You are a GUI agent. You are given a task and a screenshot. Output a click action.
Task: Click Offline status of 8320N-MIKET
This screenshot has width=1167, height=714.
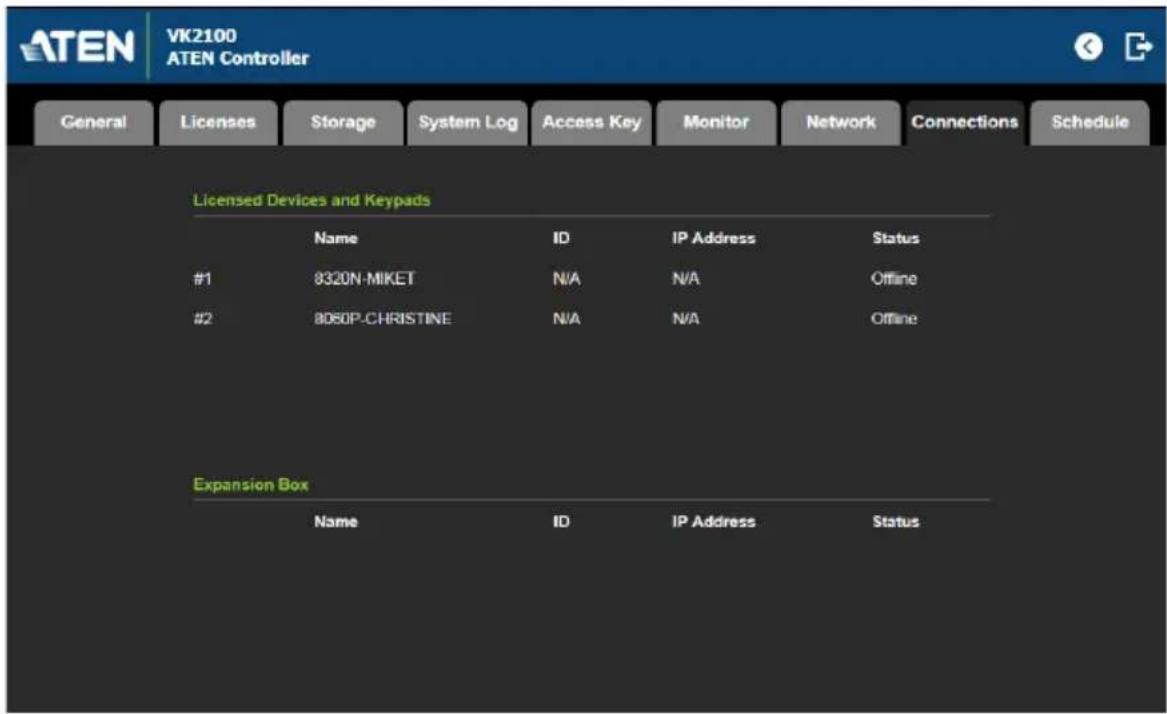(894, 278)
